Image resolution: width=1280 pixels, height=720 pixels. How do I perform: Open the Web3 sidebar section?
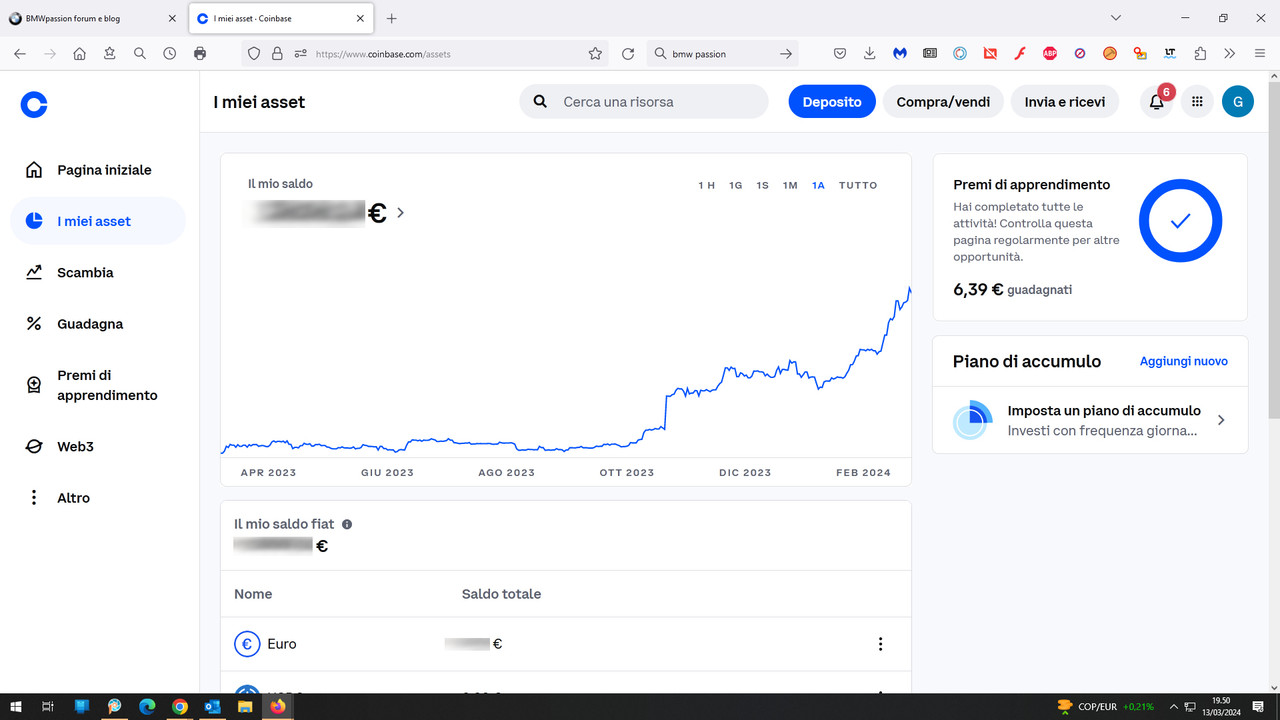click(98, 447)
